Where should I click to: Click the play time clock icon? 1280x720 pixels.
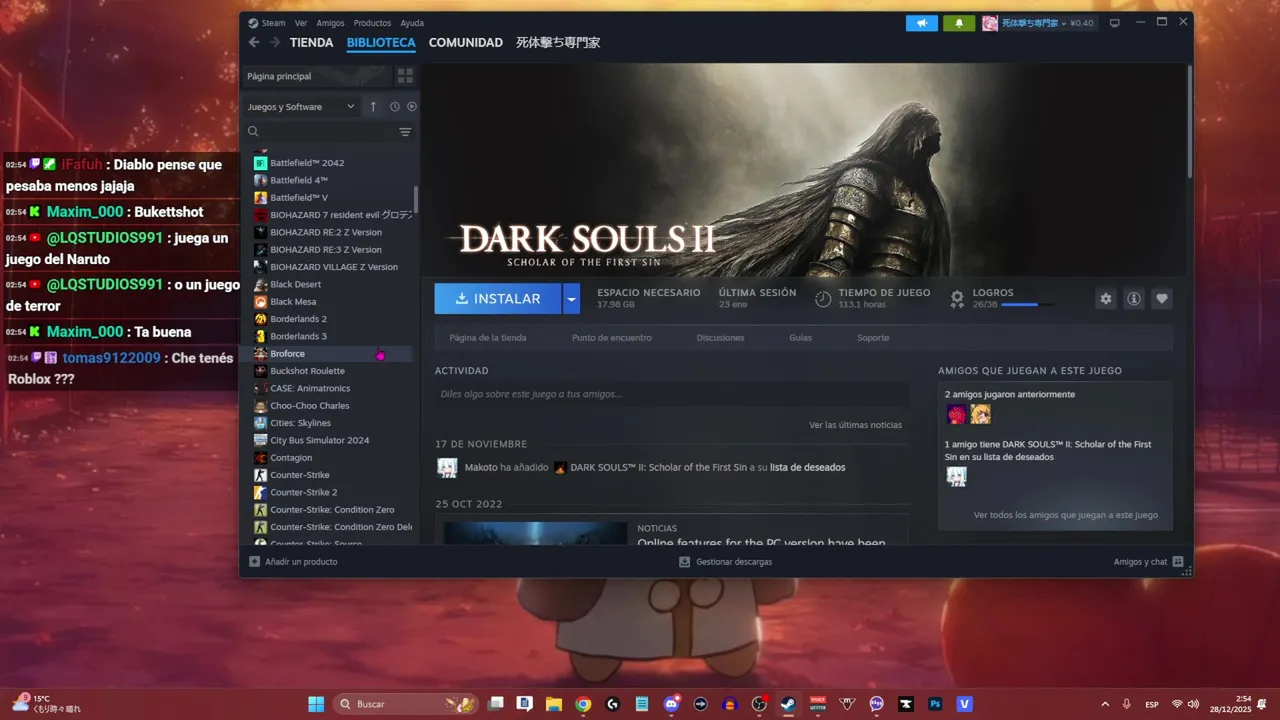pyautogui.click(x=823, y=298)
